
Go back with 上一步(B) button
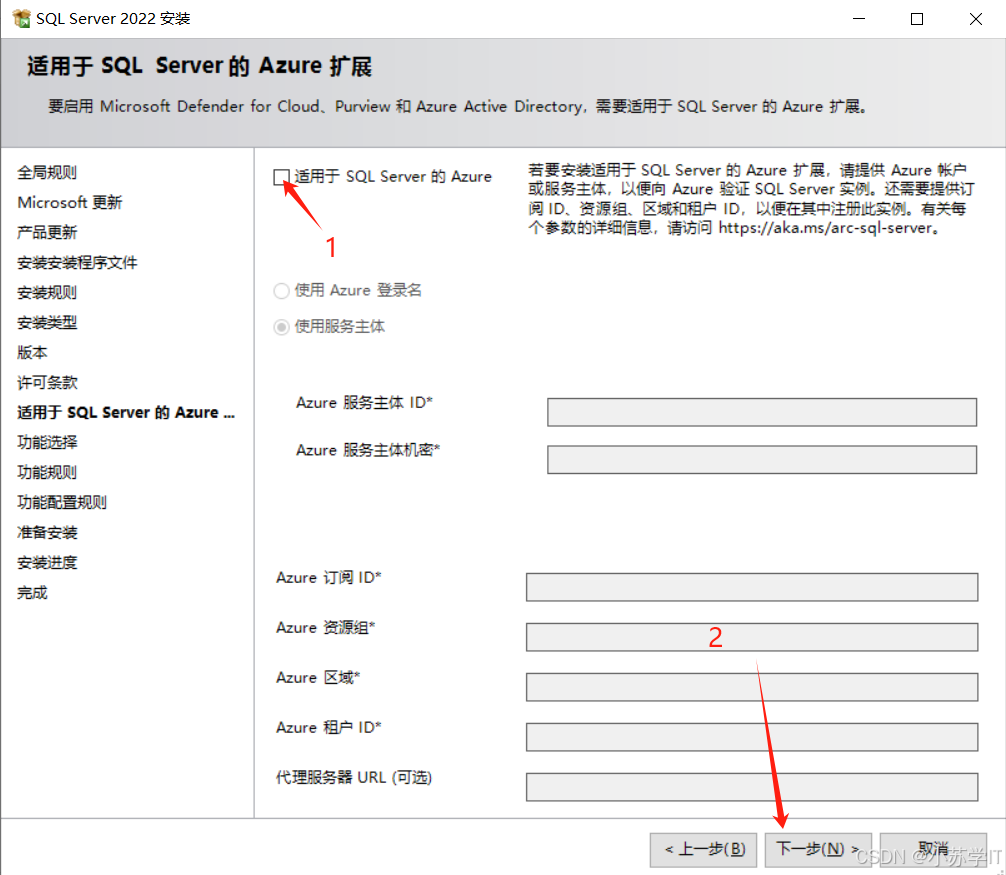703,850
